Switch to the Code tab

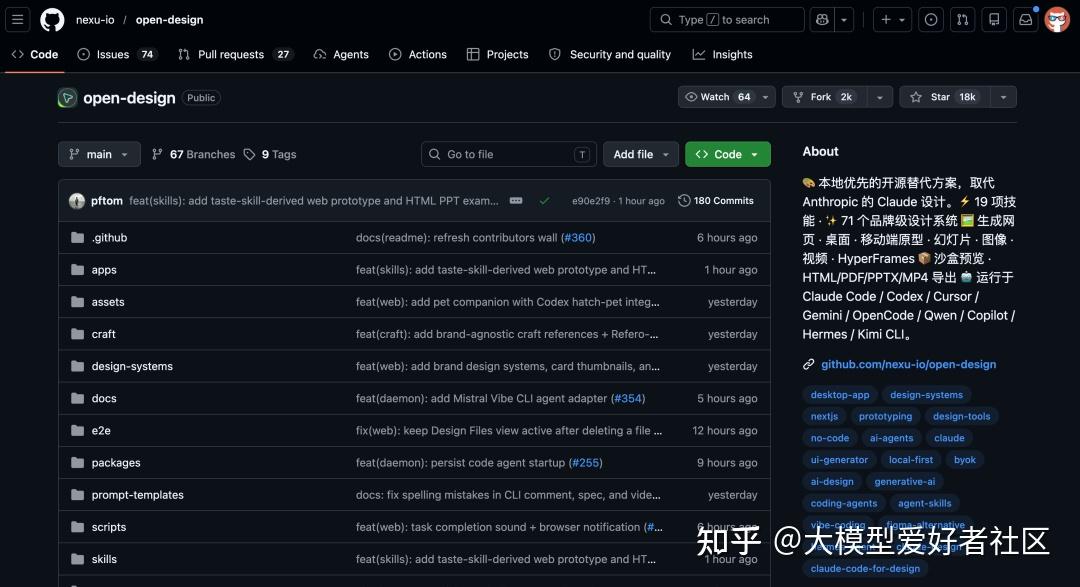coord(34,54)
